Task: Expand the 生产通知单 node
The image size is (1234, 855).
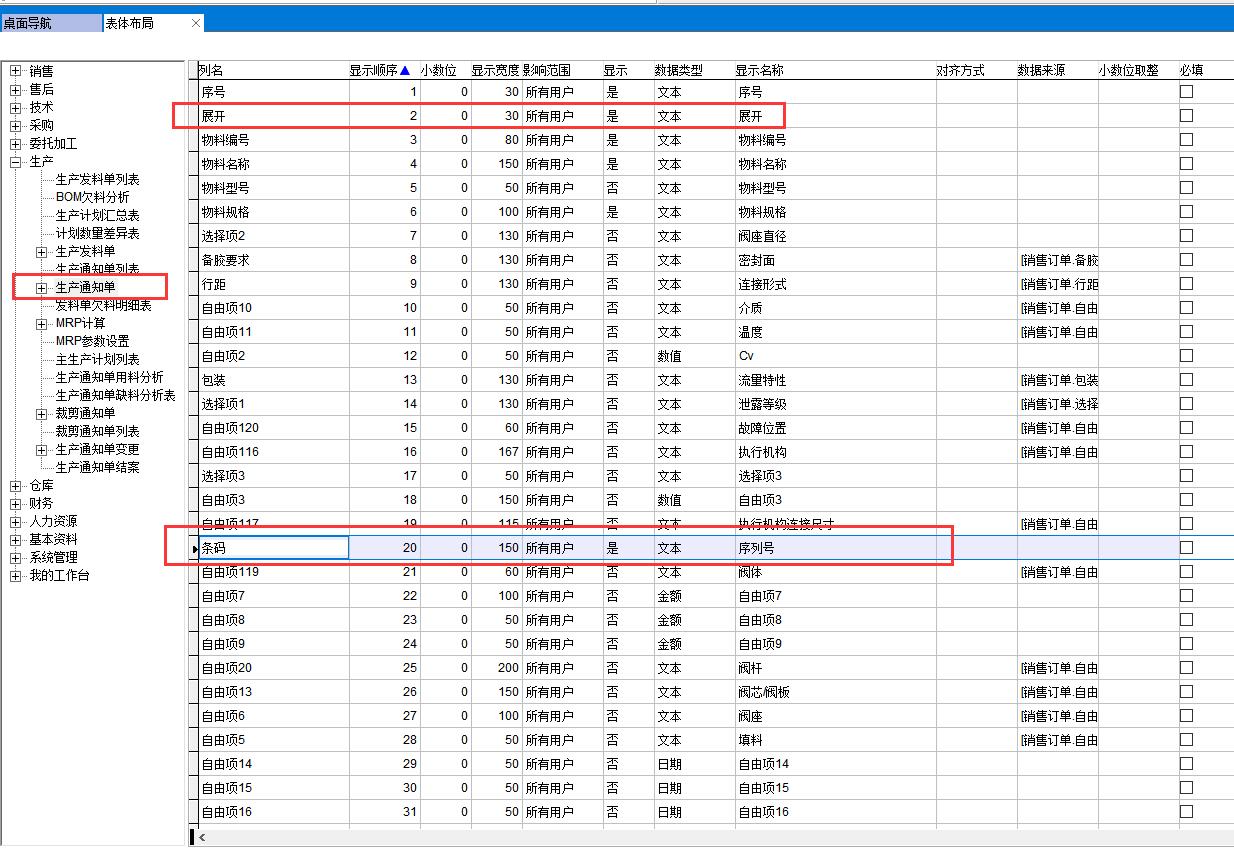Action: (x=42, y=288)
